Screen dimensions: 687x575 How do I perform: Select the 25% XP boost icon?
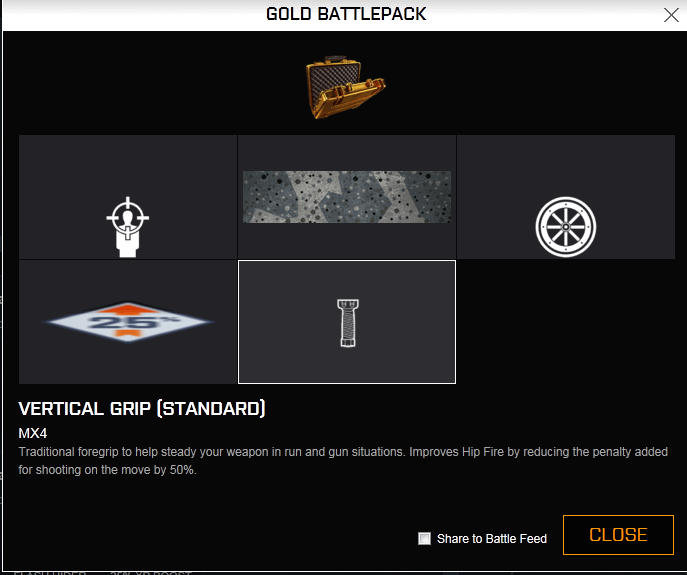(x=127, y=322)
